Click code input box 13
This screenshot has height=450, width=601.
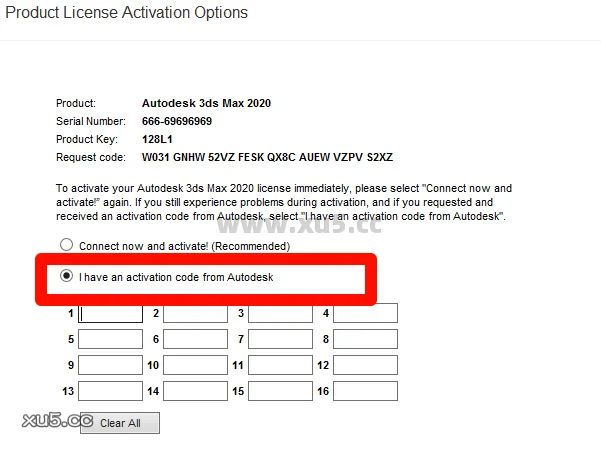[110, 392]
